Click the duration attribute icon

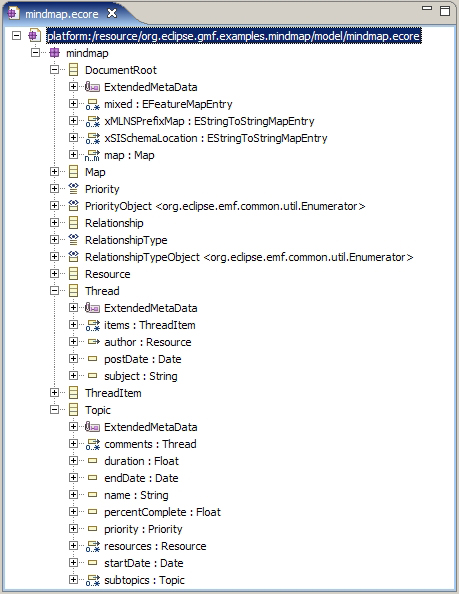click(x=92, y=461)
